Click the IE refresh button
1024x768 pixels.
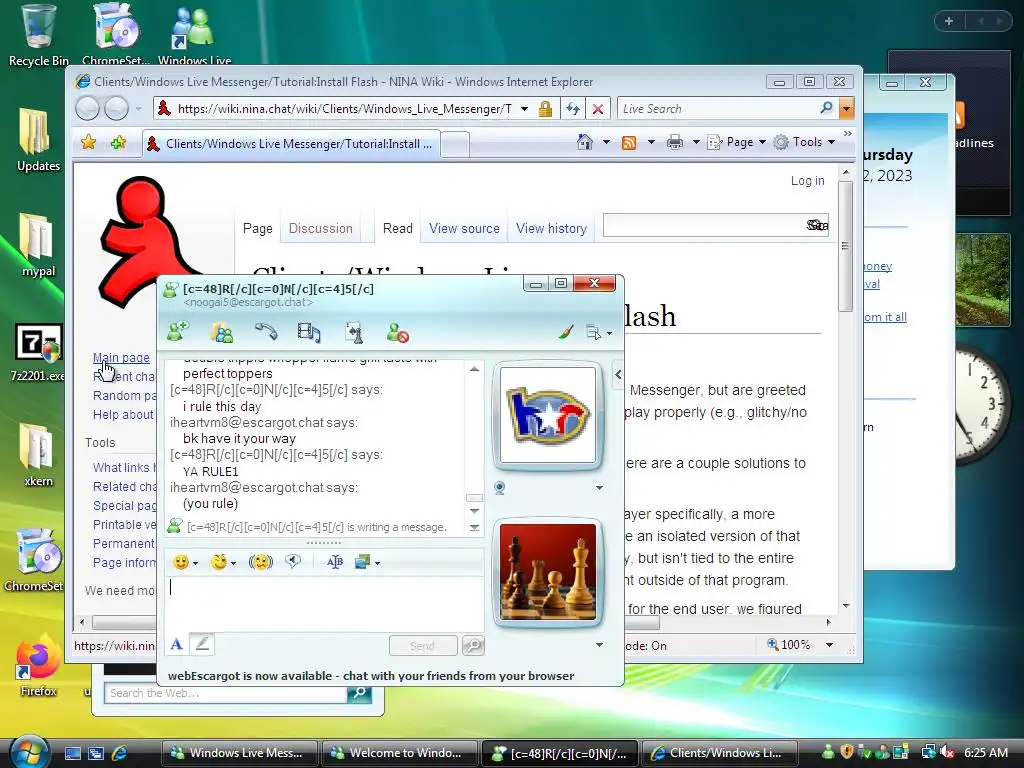pyautogui.click(x=573, y=108)
